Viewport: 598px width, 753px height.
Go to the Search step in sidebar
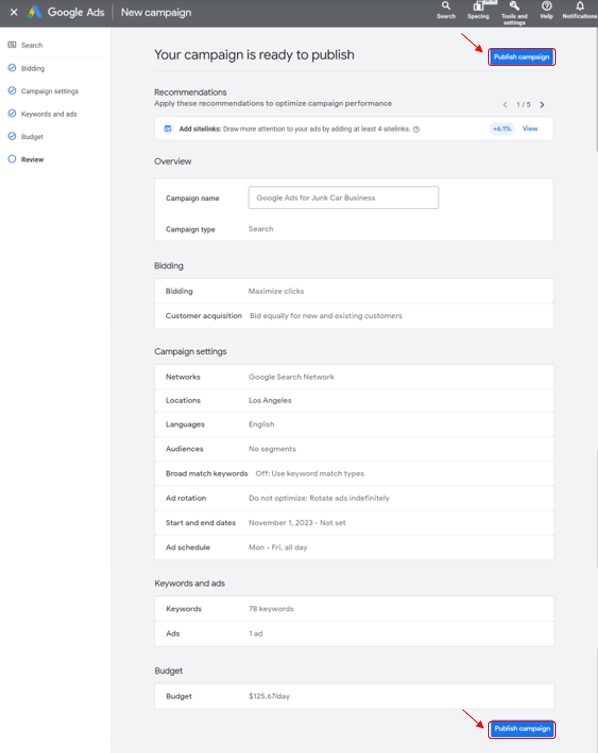point(32,45)
